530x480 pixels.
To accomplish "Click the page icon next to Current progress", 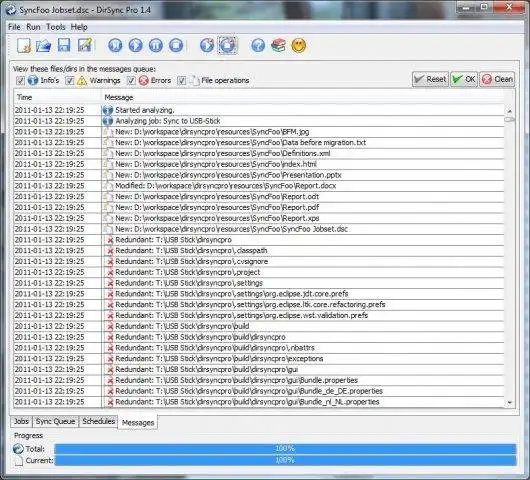I will (19, 460).
